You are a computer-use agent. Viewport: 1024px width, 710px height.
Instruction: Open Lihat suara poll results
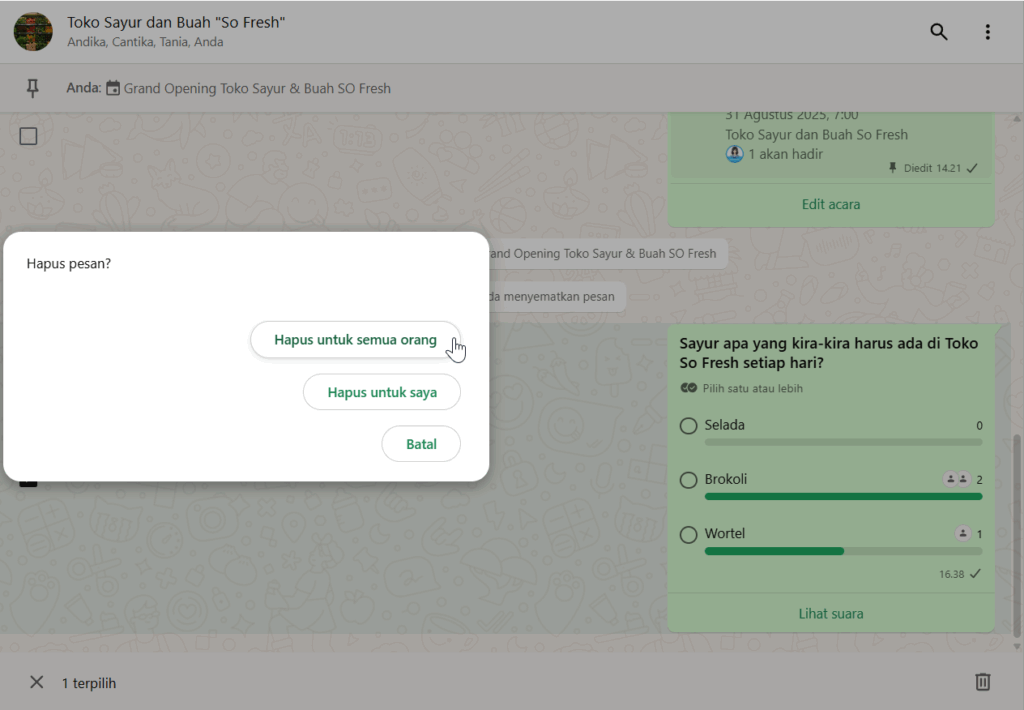[x=830, y=613]
